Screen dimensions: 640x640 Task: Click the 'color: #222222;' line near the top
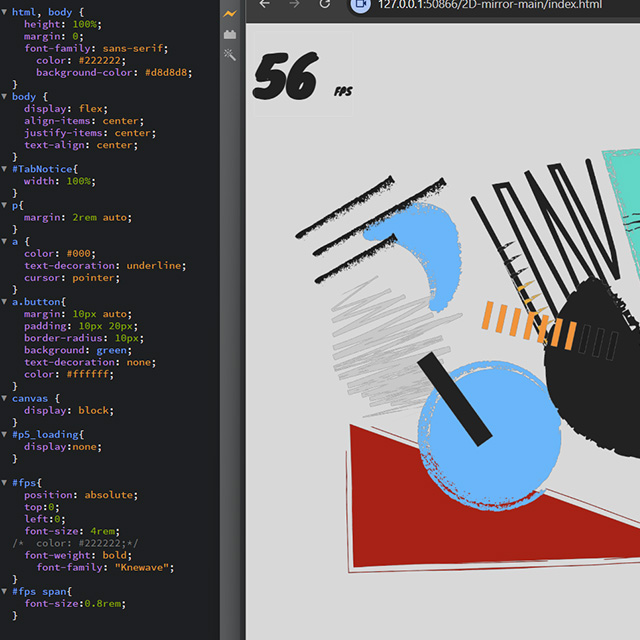tap(81, 60)
